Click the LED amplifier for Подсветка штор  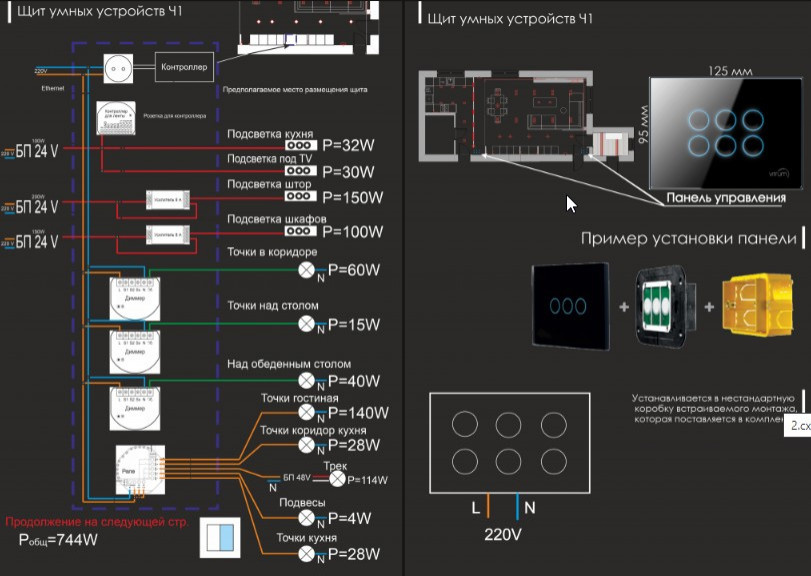click(x=168, y=200)
